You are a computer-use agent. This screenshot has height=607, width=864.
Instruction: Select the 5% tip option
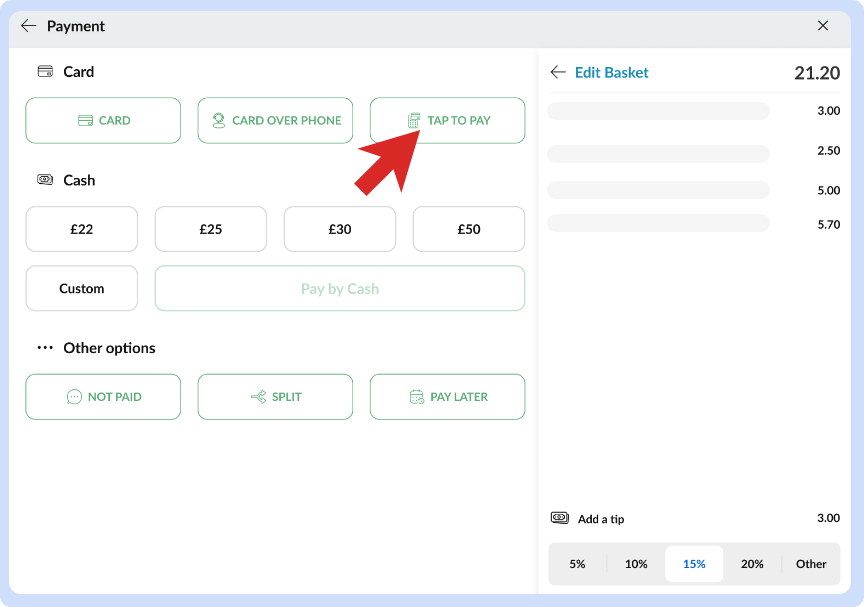(x=577, y=564)
